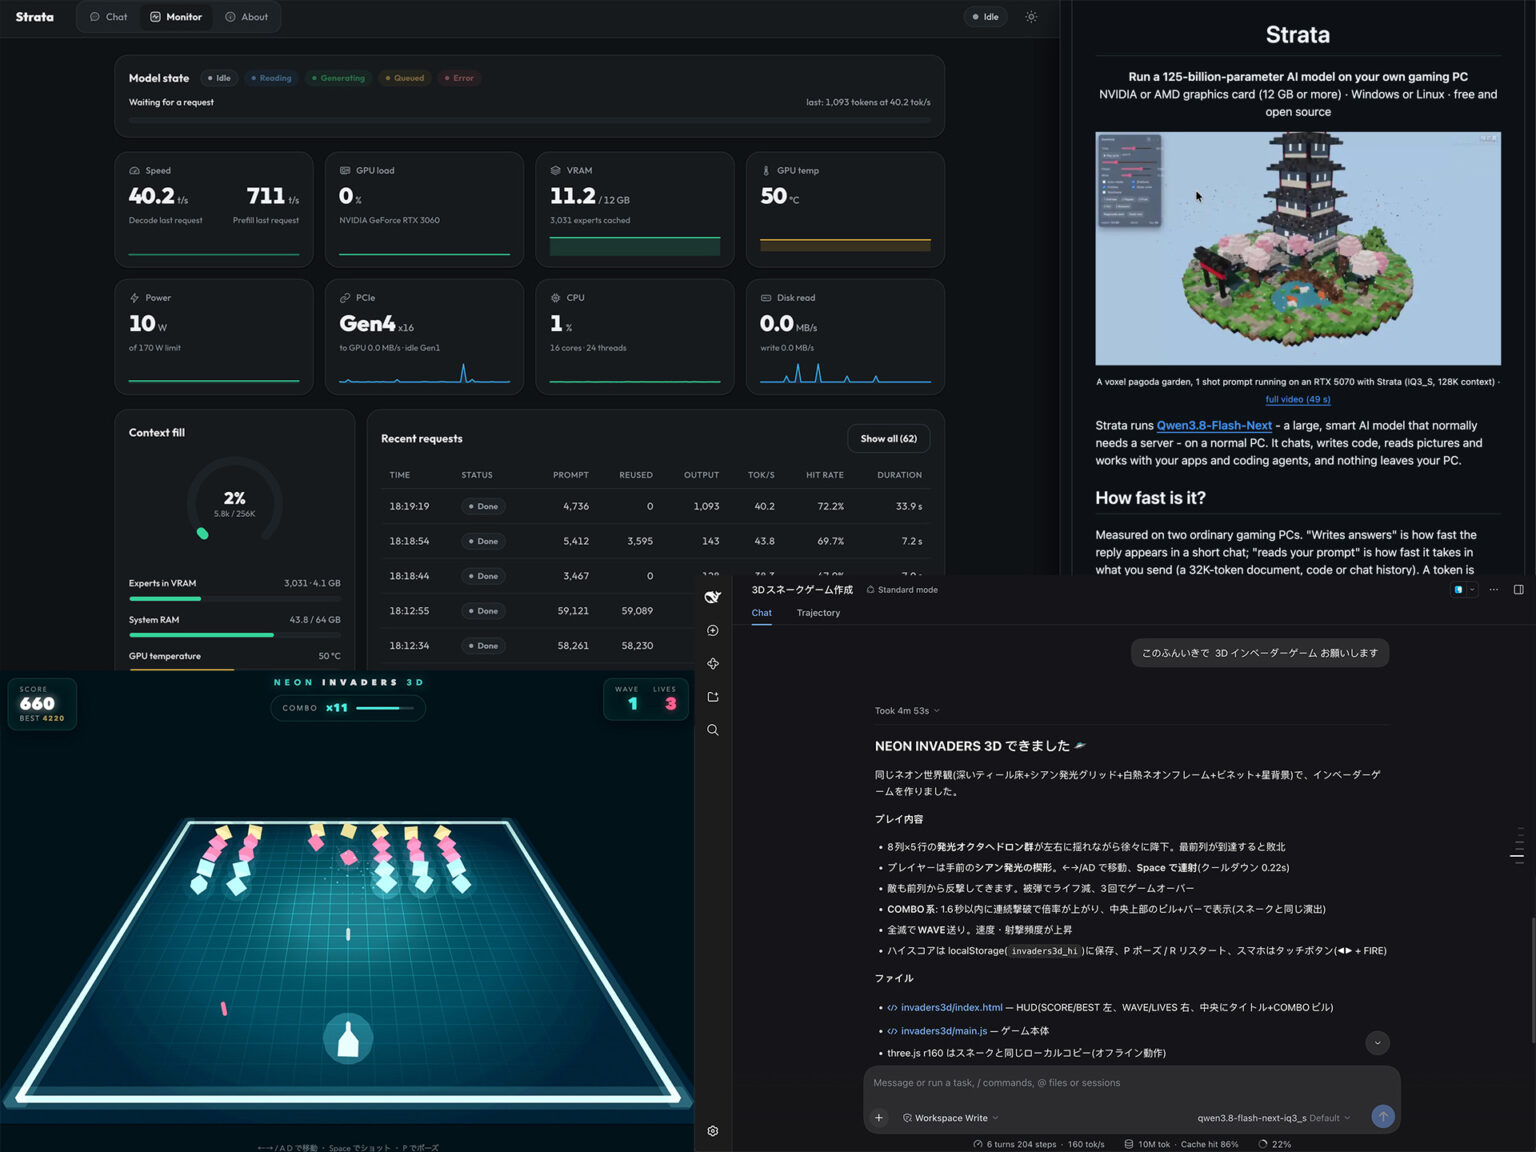Open the folder-plus workspace icon in sidebar
This screenshot has width=1536, height=1152.
point(713,697)
